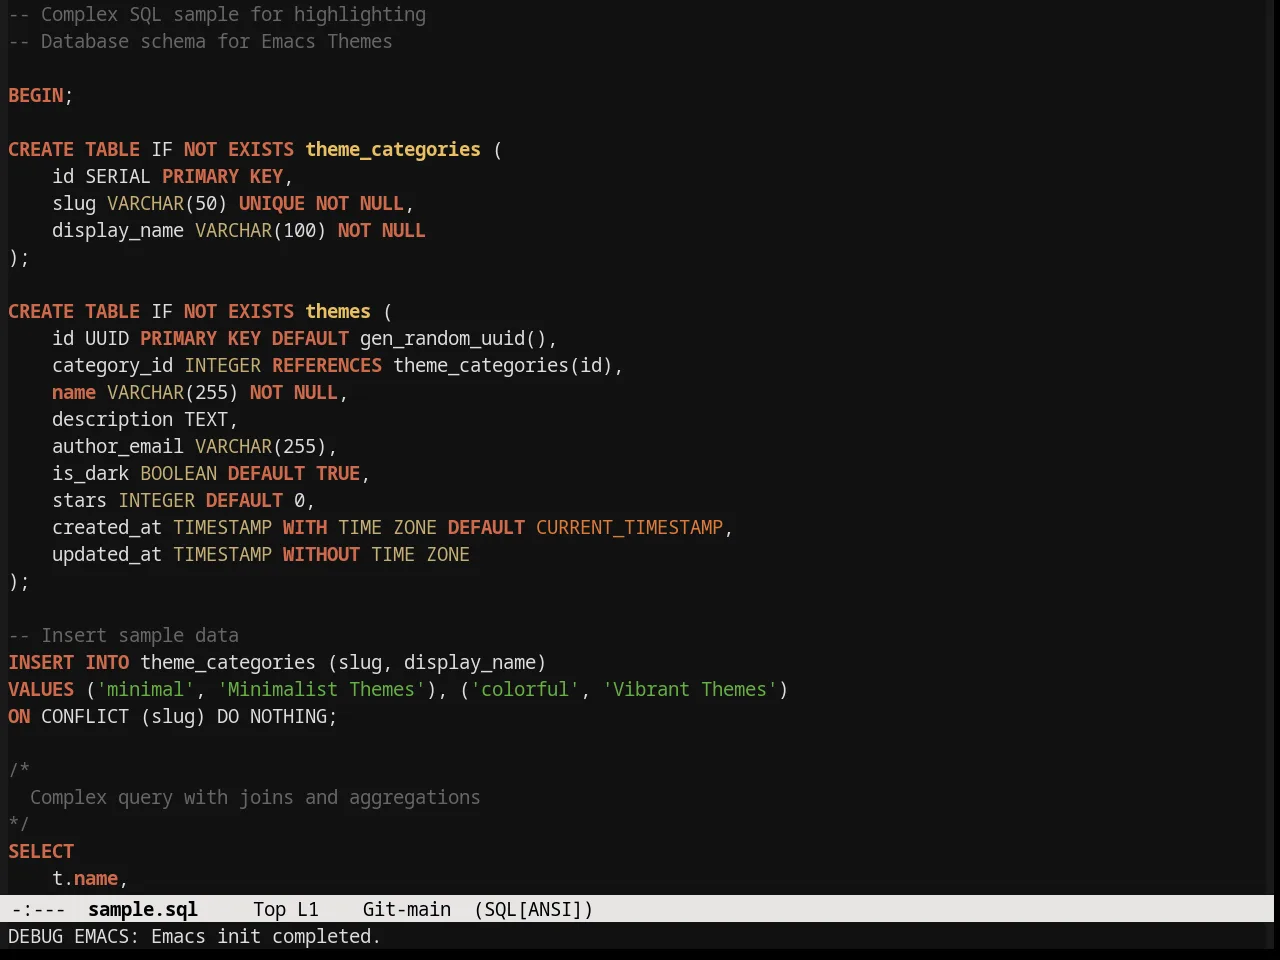This screenshot has height=960, width=1280.
Task: Click the echo area message 'Emacs init completed'
Action: 265,936
